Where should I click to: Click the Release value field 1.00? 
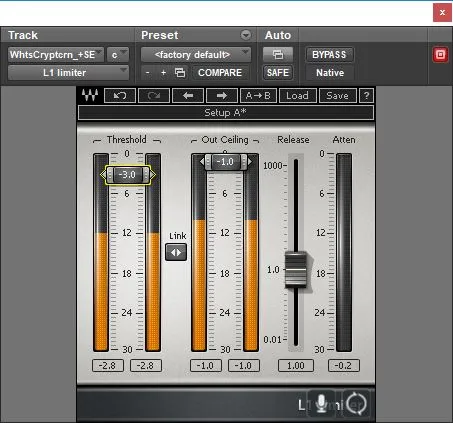point(296,365)
